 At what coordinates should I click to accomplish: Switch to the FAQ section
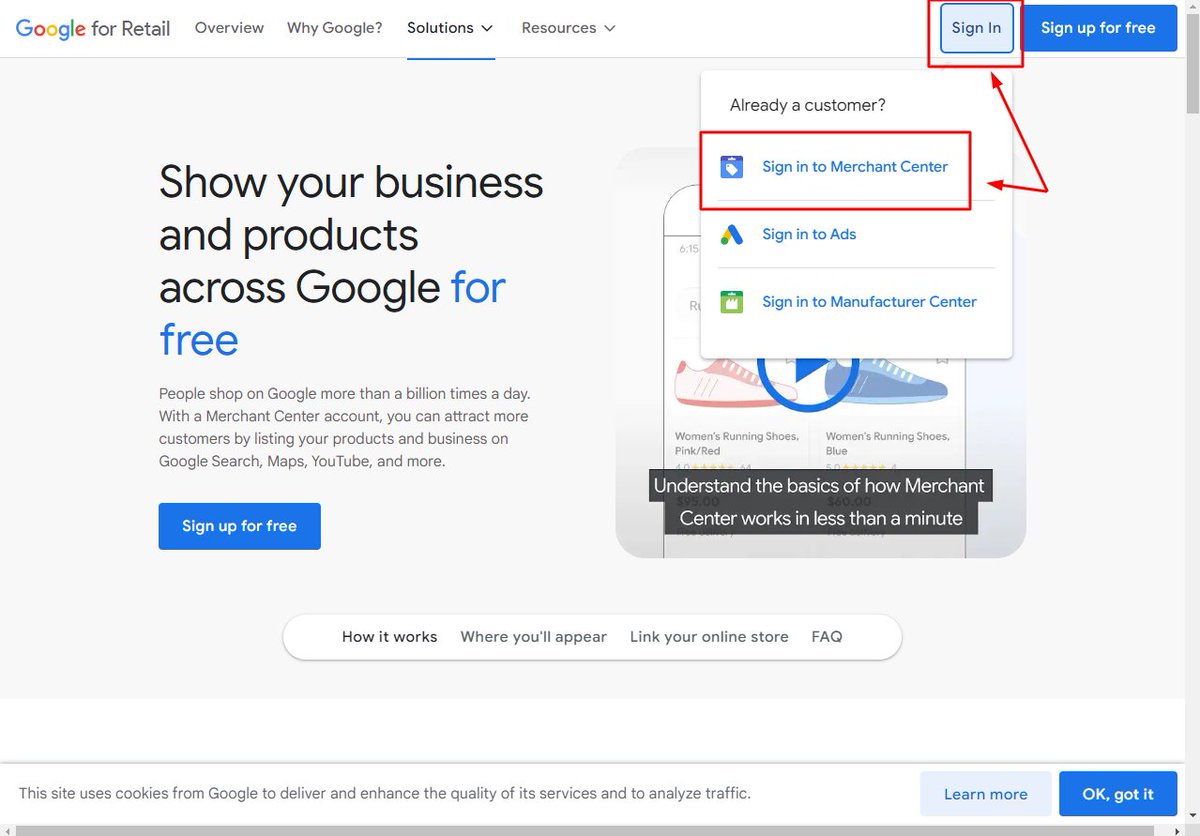tap(827, 636)
